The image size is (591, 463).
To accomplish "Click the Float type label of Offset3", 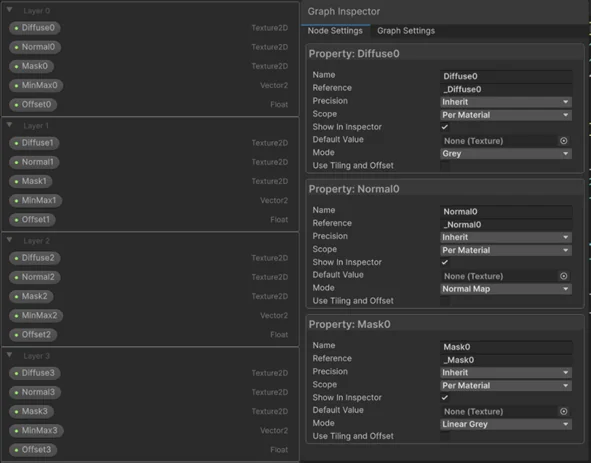I will [x=279, y=449].
